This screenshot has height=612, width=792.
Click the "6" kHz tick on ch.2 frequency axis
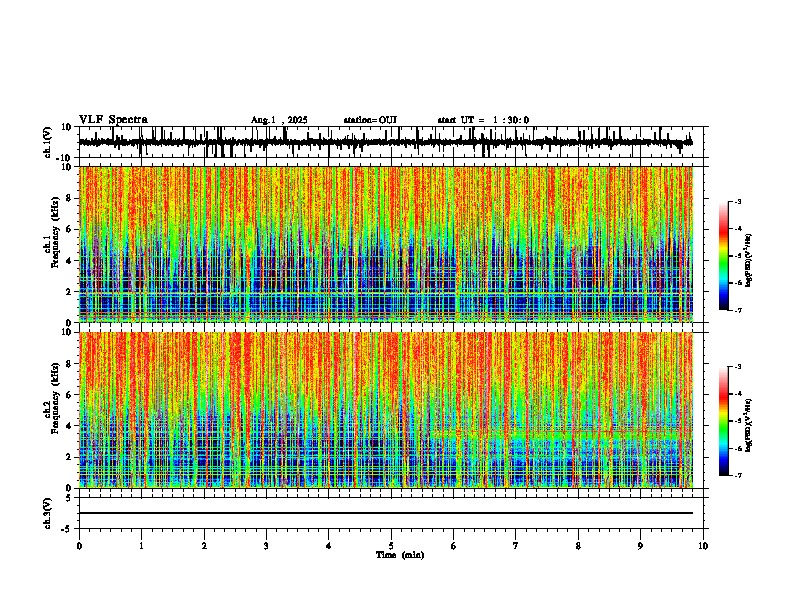[70, 394]
